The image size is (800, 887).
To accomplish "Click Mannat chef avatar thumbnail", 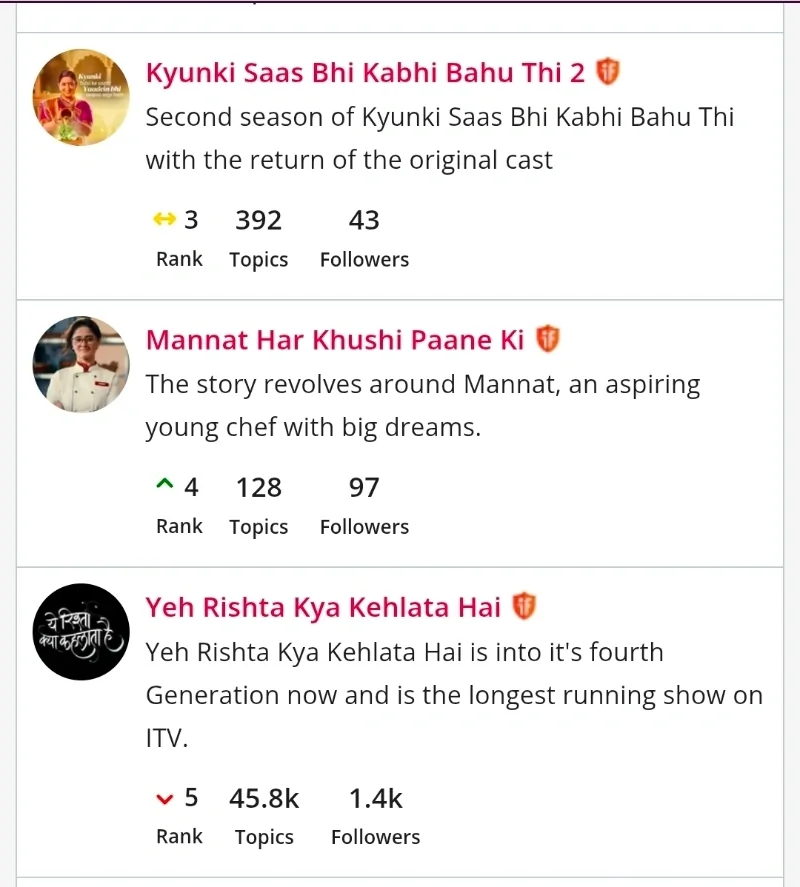I will pyautogui.click(x=81, y=364).
